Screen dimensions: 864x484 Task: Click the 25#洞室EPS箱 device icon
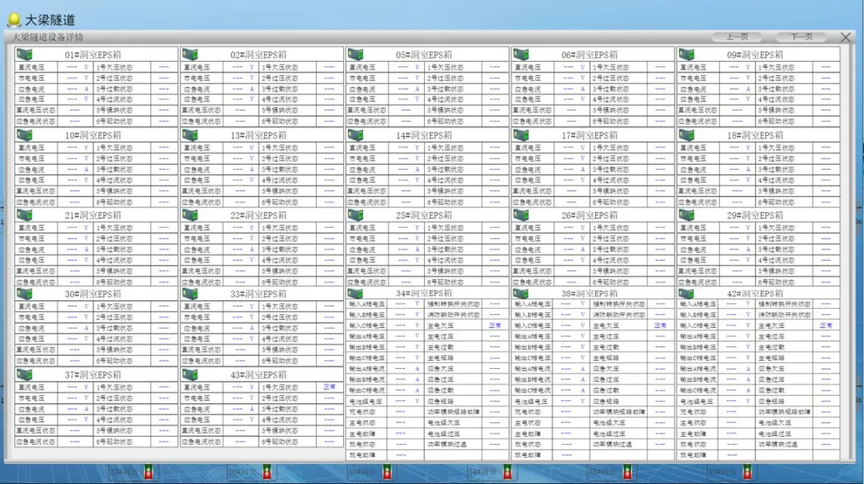click(x=355, y=215)
